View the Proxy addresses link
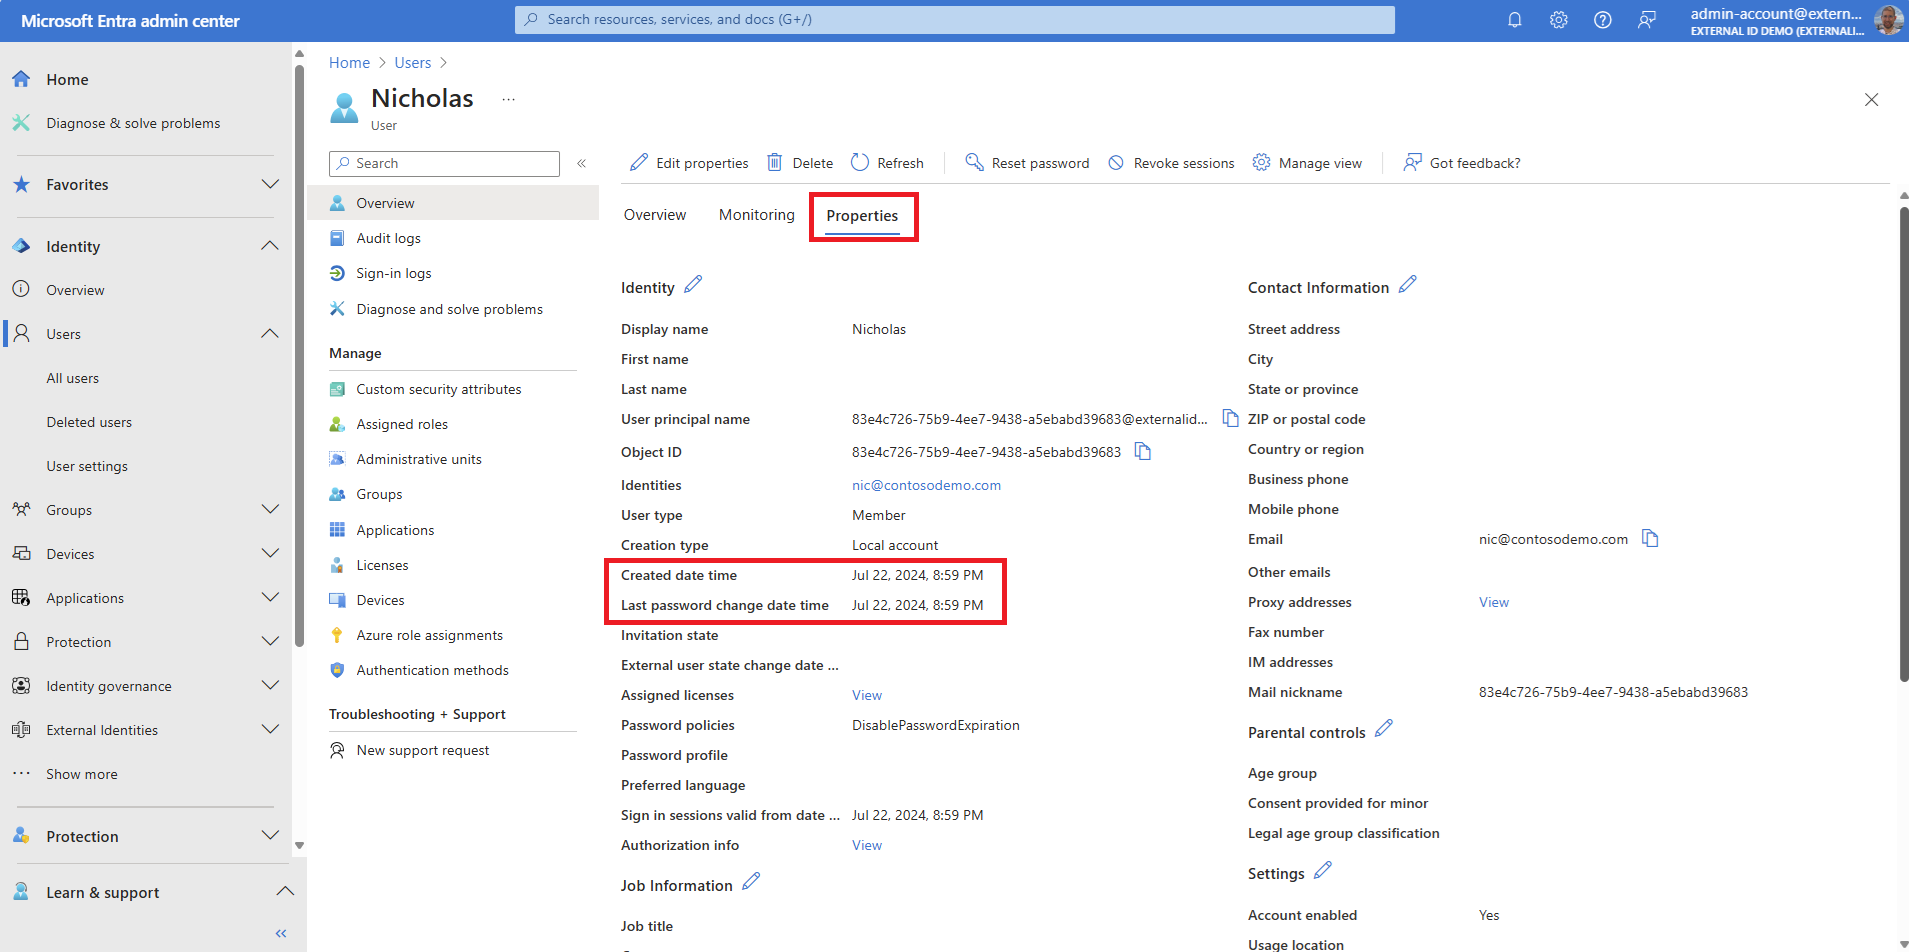 [x=1493, y=602]
